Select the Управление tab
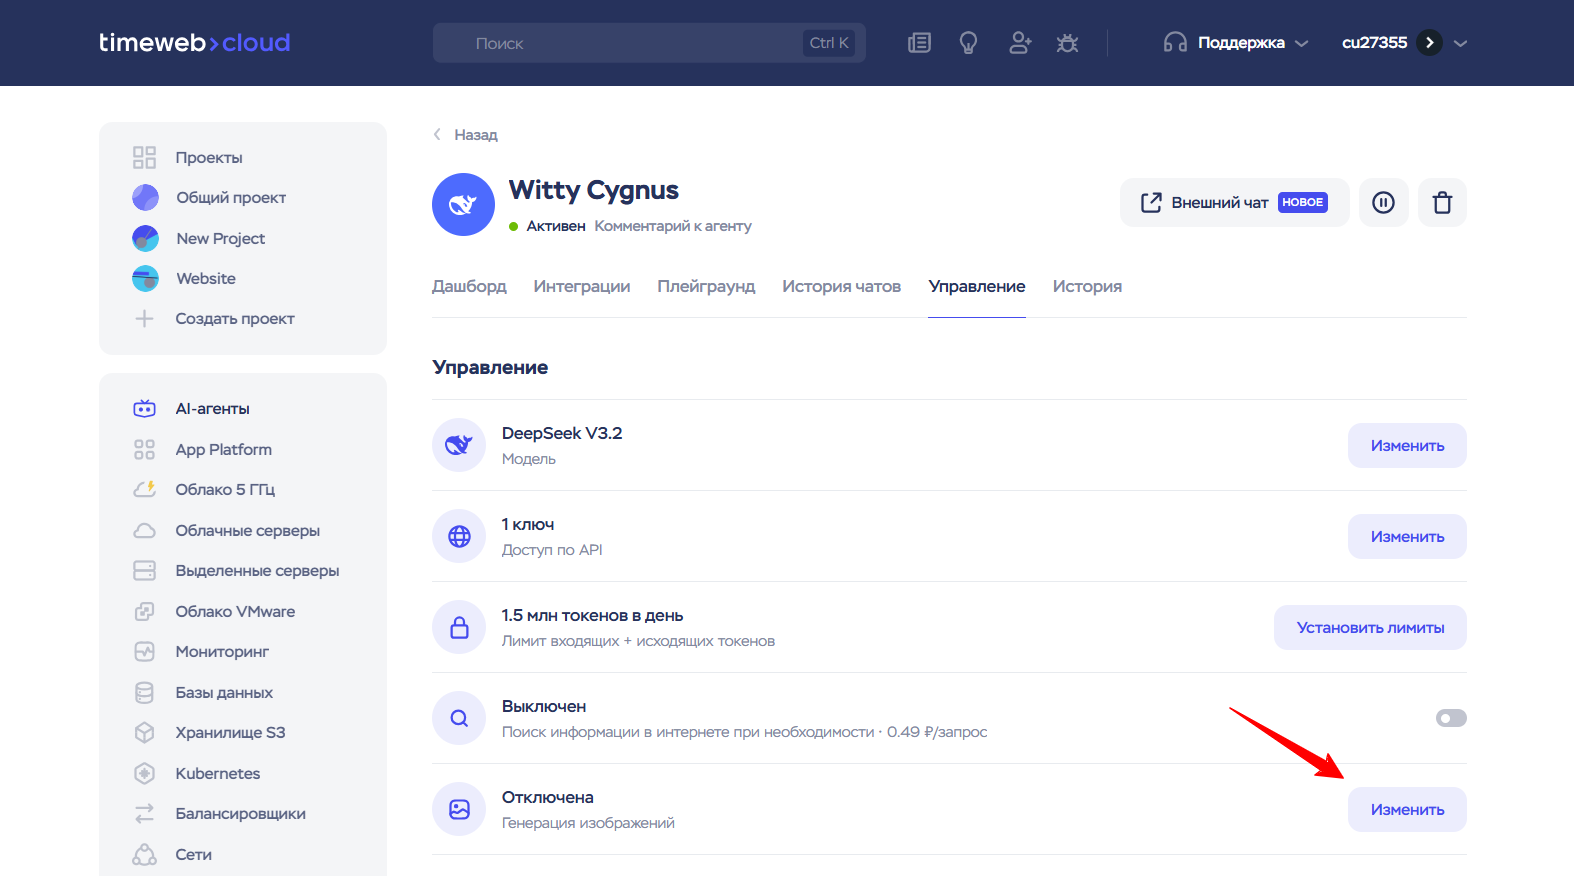The width and height of the screenshot is (1574, 876). tap(977, 287)
